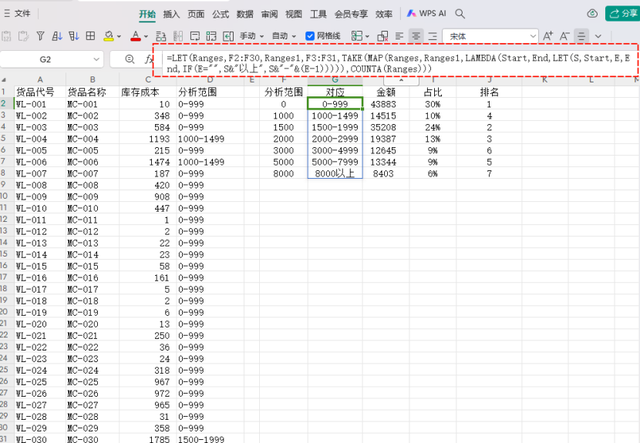Open the 会员专享 tab
Viewport: 640px width, 443px height.
click(x=351, y=14)
